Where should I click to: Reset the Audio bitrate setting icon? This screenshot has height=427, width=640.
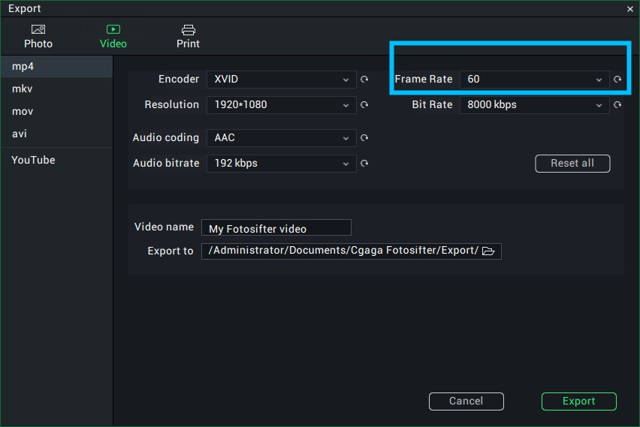click(x=364, y=164)
